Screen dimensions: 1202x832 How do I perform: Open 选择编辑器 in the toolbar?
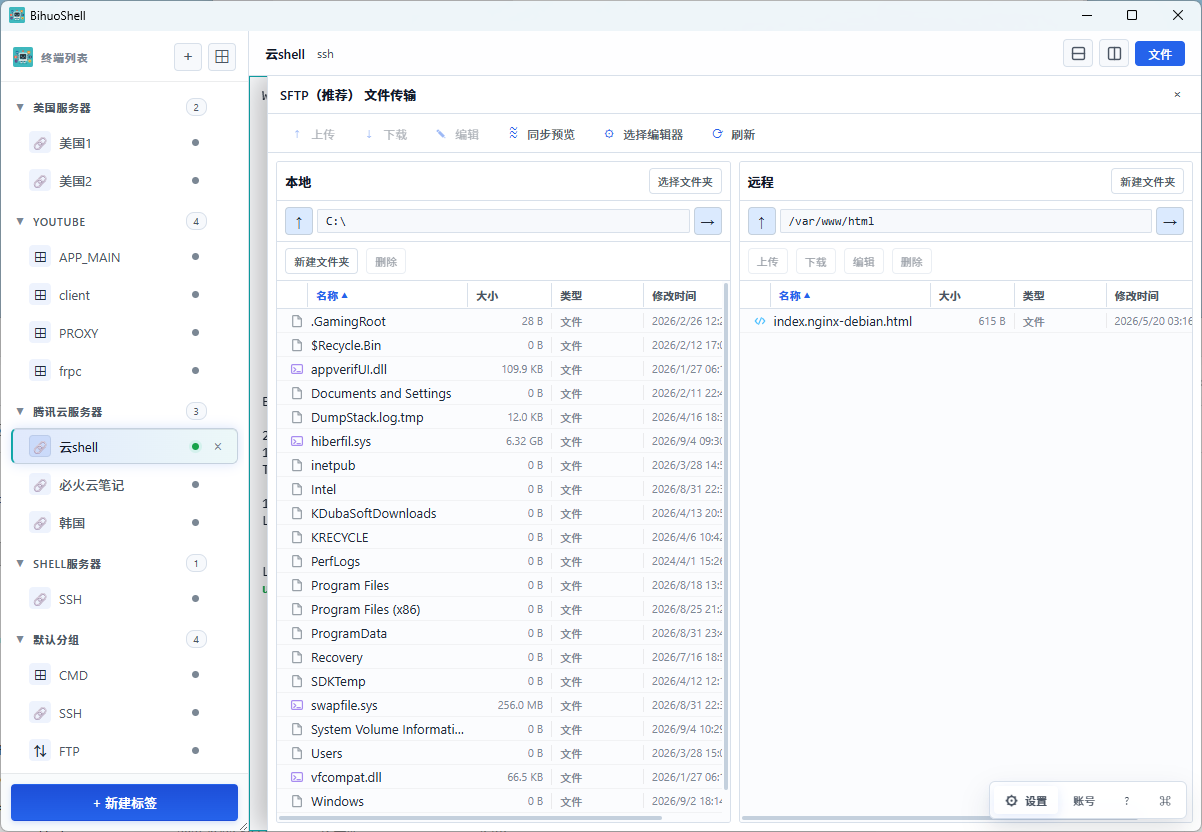click(643, 134)
